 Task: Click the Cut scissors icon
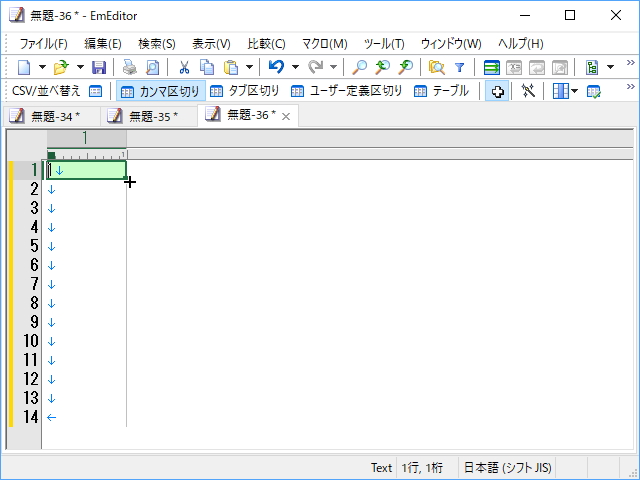pyautogui.click(x=184, y=67)
